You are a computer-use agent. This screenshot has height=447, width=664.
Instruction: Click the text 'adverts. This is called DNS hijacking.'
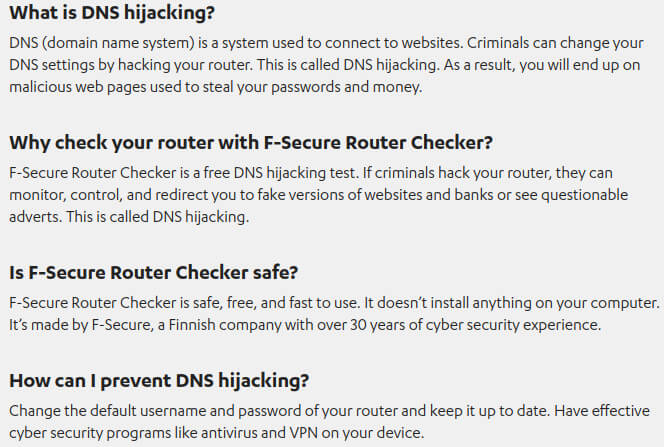[x=129, y=217]
